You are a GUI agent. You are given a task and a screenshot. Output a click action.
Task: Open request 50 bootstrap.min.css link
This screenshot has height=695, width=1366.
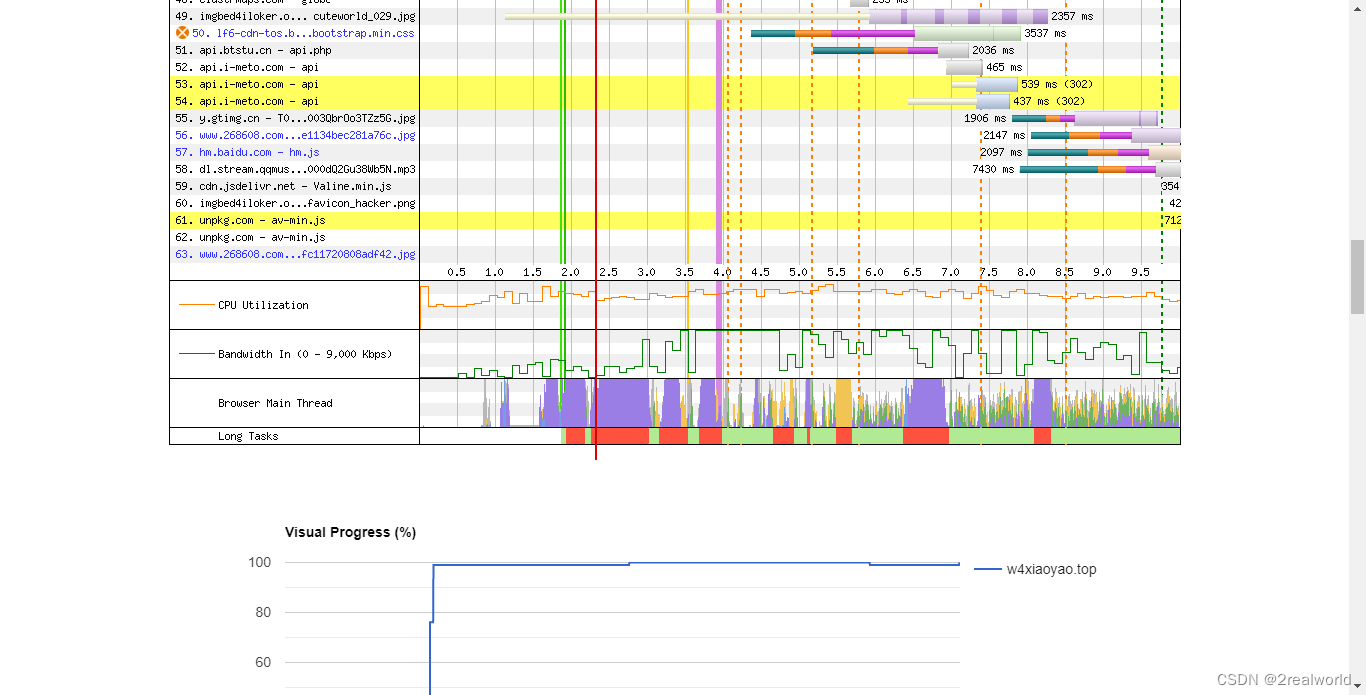[x=302, y=33]
